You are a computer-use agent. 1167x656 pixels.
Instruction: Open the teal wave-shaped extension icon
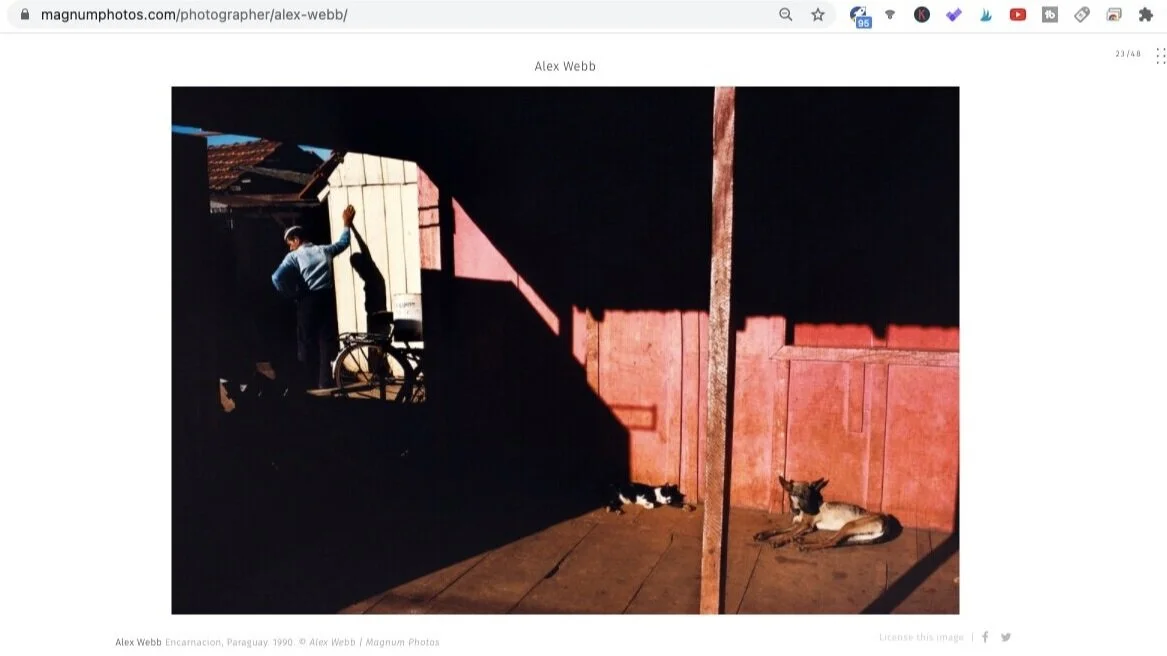click(985, 14)
